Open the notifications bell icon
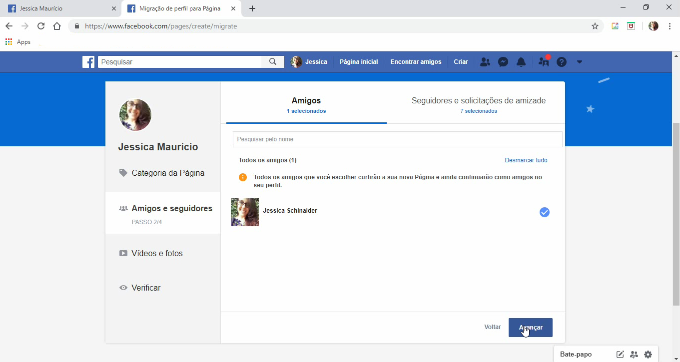 pos(521,62)
